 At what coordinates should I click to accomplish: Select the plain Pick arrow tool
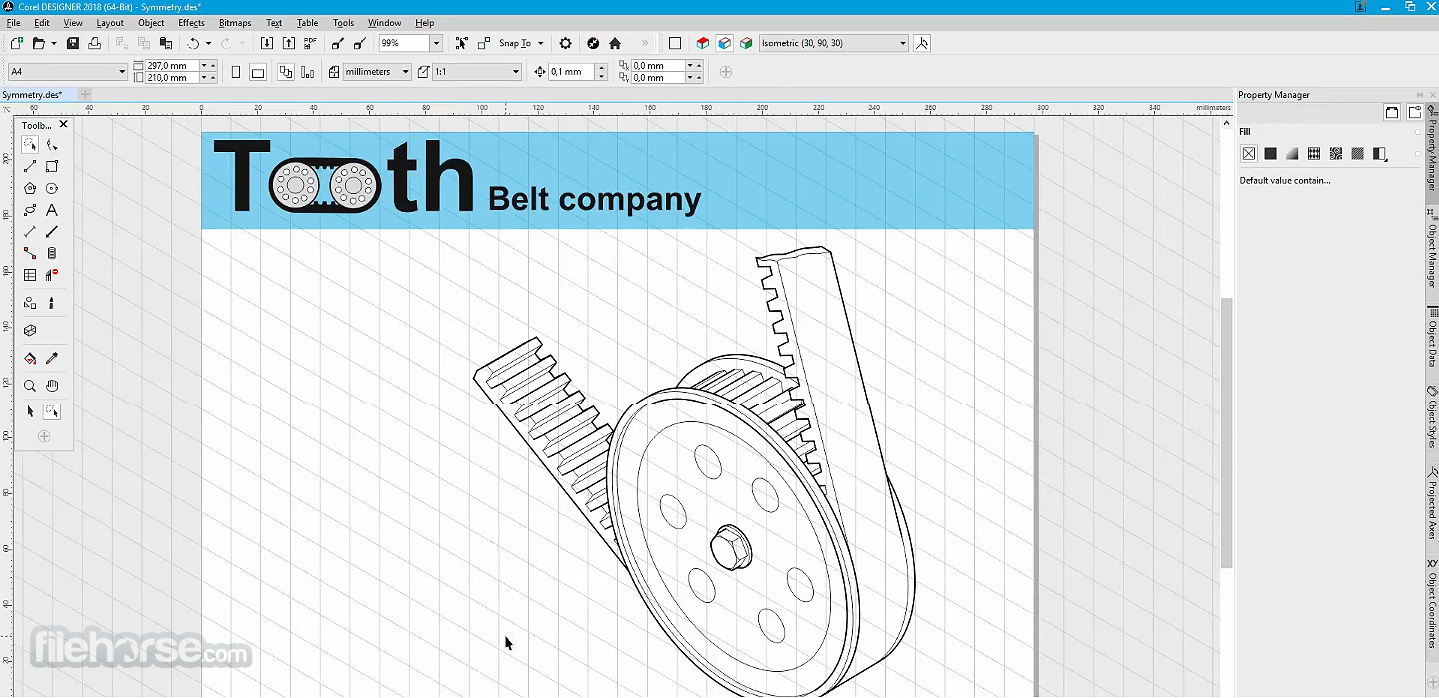coord(30,411)
